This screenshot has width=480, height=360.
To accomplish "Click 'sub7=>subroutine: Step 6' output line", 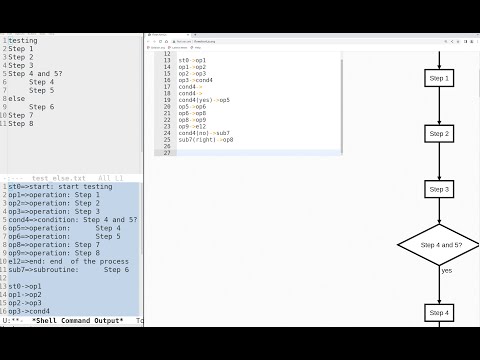I will [68, 270].
